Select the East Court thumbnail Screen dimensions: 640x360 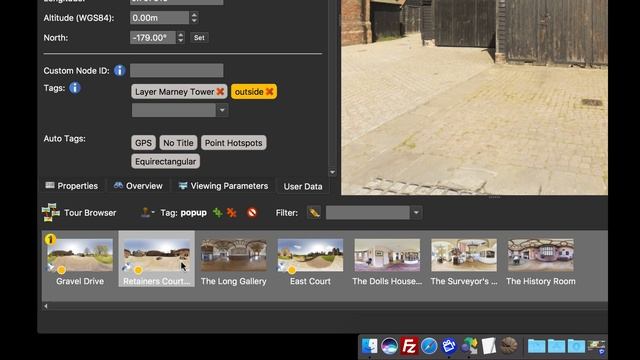pos(310,255)
